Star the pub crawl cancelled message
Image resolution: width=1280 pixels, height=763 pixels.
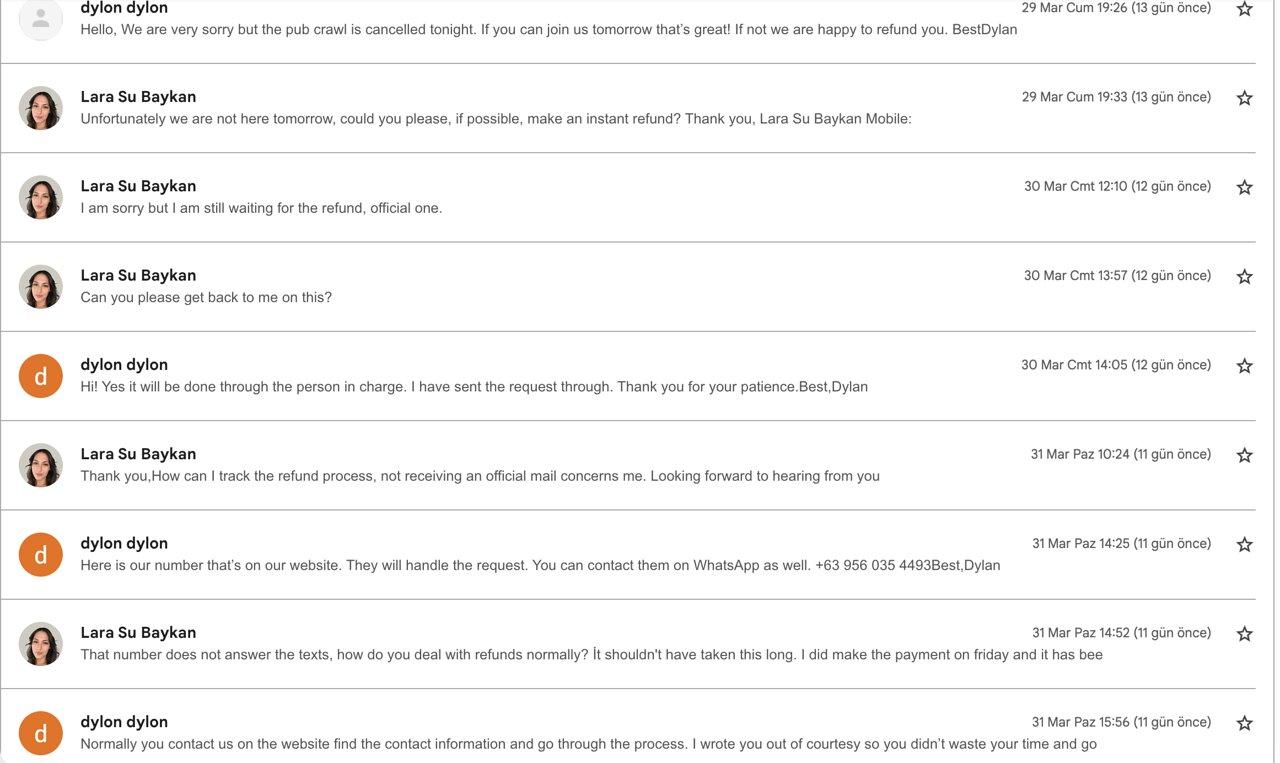(x=1244, y=9)
